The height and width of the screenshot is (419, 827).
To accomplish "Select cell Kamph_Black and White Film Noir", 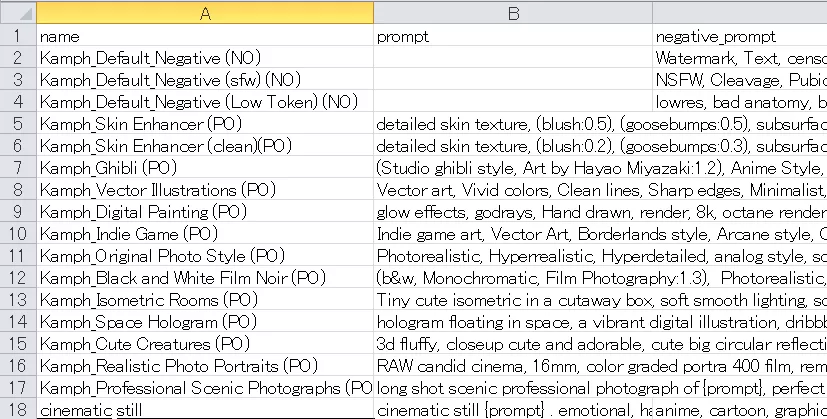I will point(205,278).
